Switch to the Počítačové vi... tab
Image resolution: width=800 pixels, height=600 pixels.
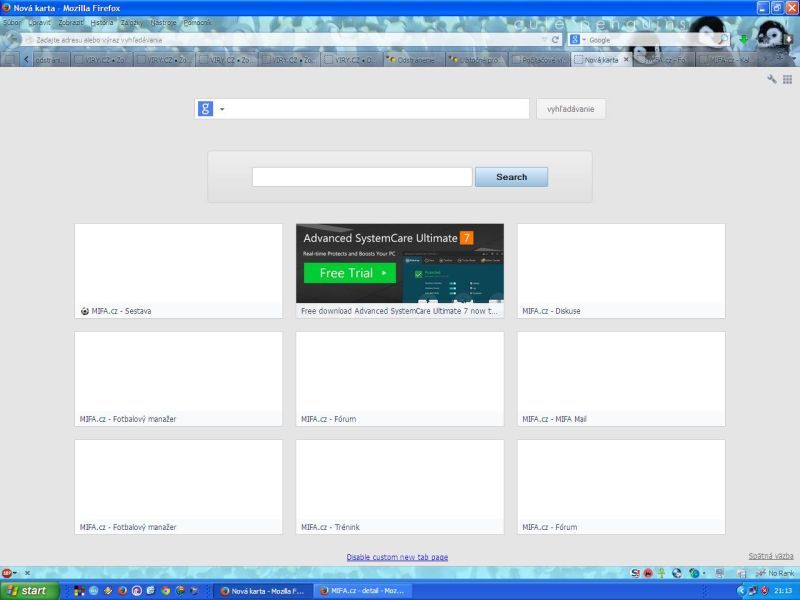point(541,60)
